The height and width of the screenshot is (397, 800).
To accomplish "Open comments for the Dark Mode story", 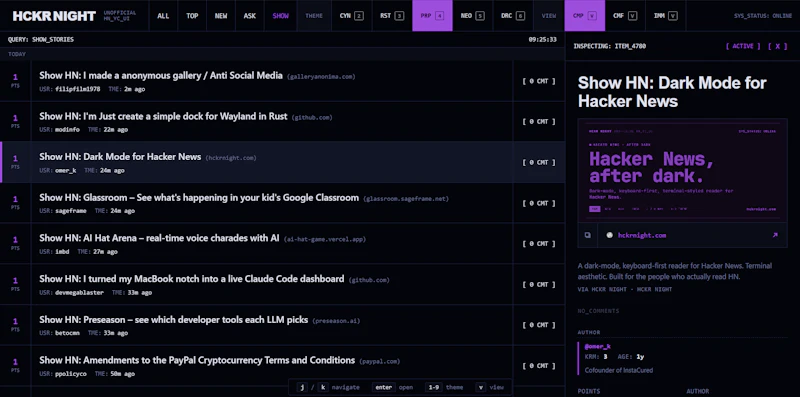I will (x=539, y=162).
